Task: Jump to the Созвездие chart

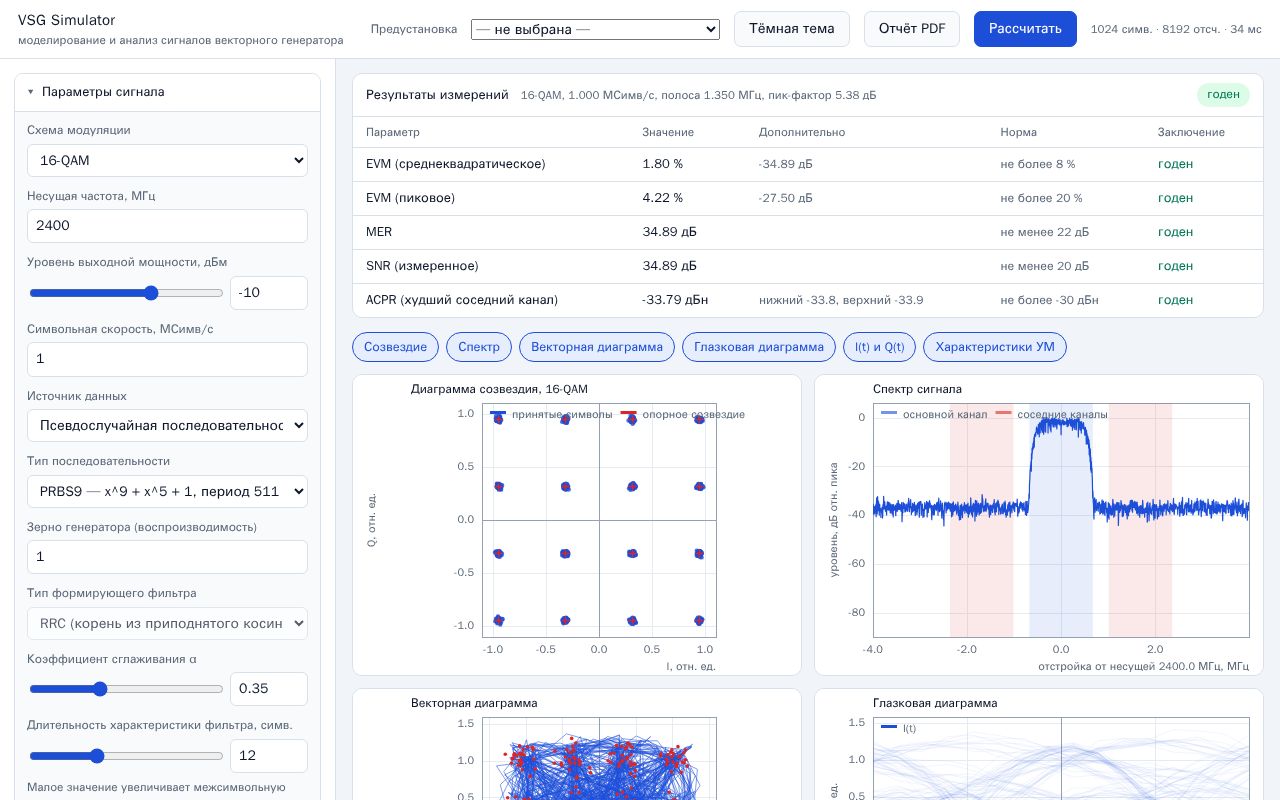Action: pos(395,347)
